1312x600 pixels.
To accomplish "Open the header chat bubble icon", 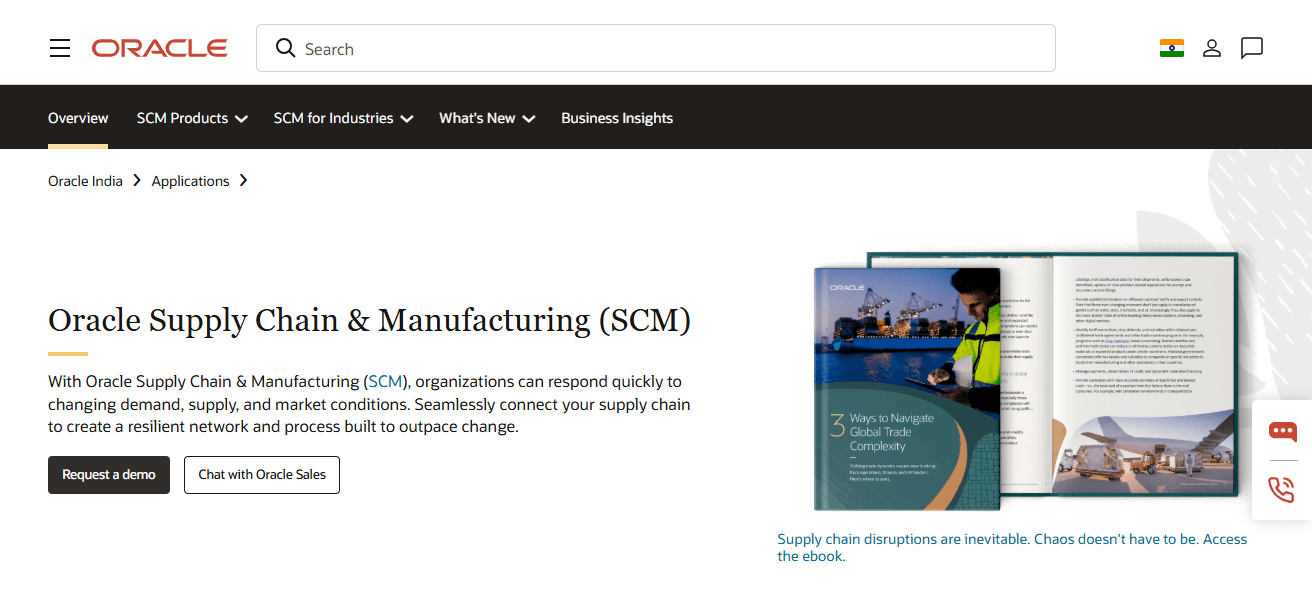I will click(x=1252, y=48).
